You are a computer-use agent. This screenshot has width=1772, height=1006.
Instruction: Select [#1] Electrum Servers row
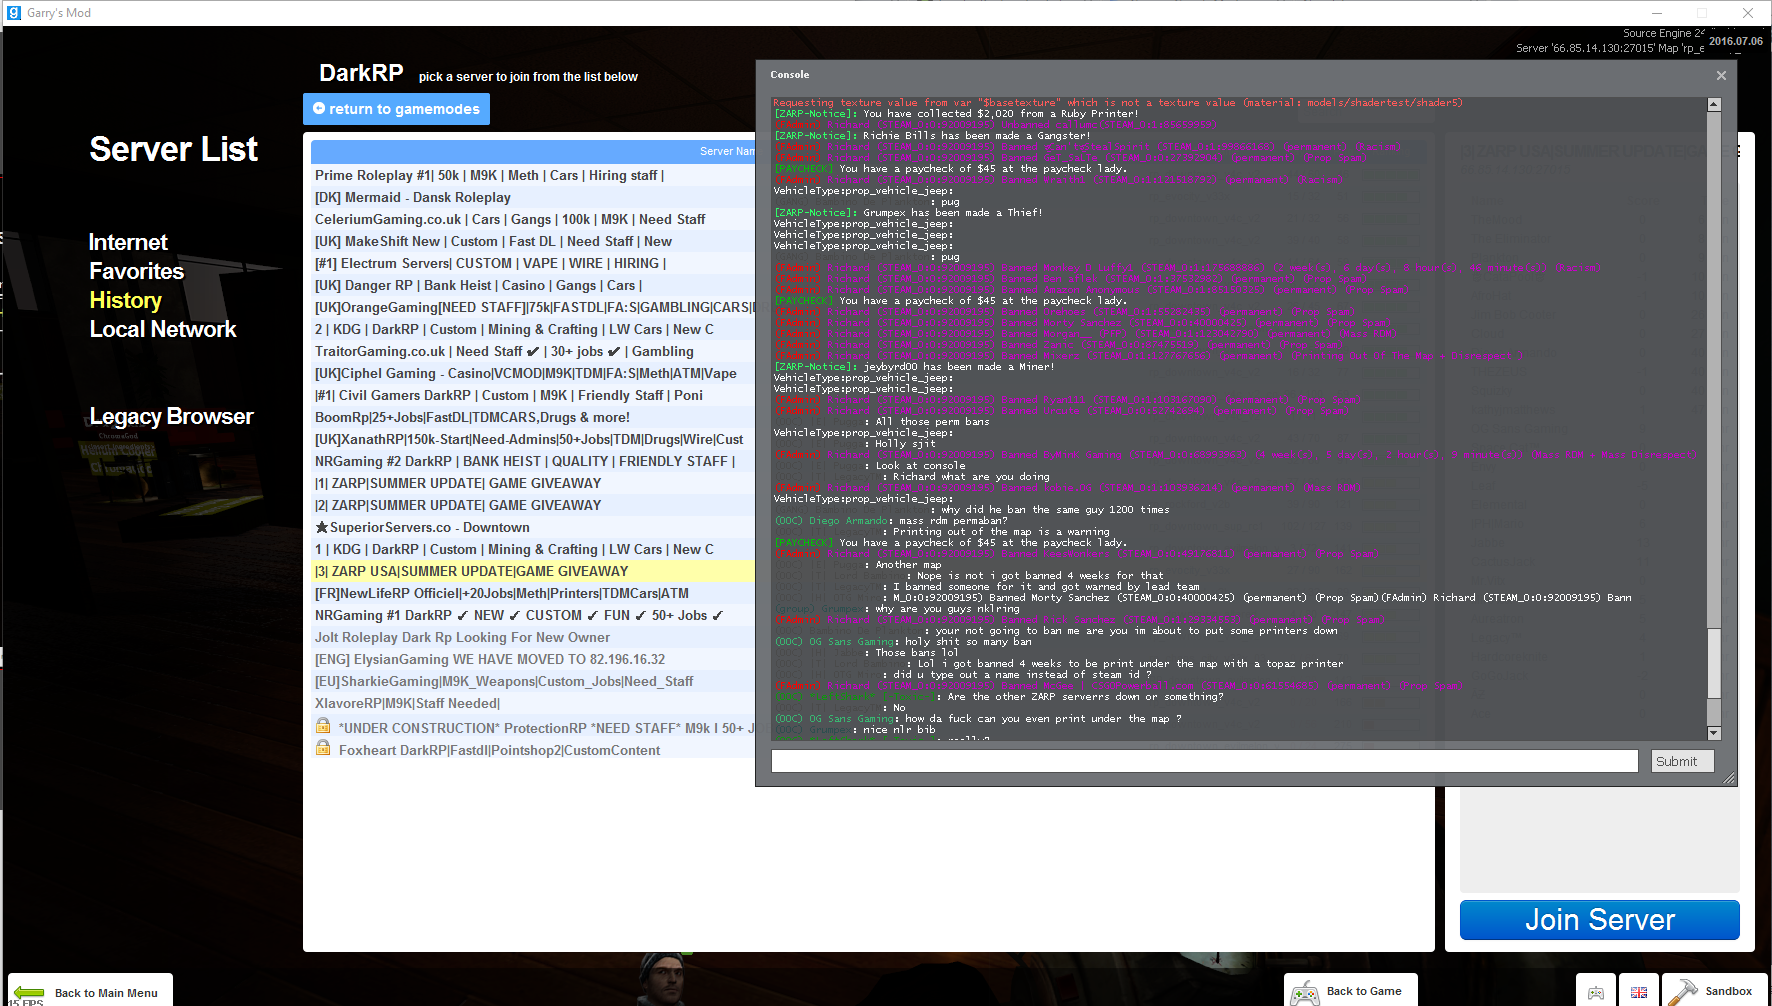(533, 263)
